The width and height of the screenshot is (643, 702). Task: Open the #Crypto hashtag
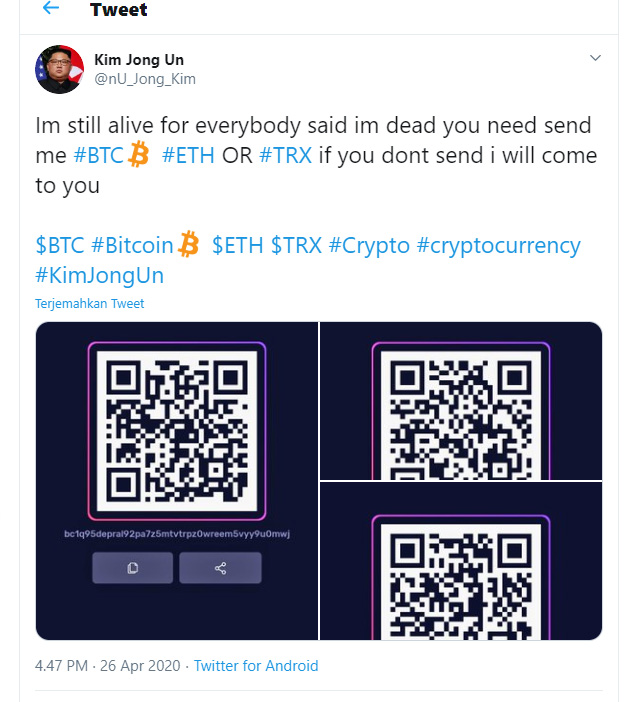[369, 245]
